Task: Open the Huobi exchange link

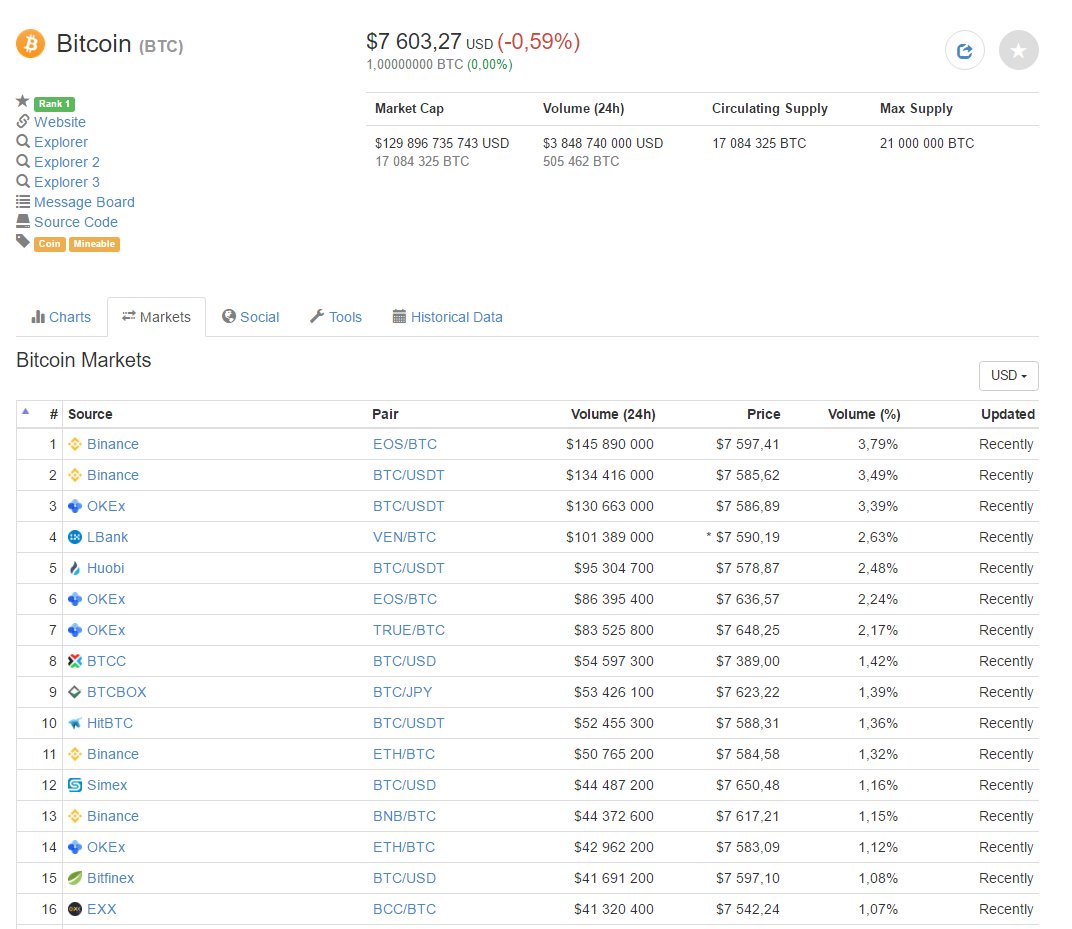Action: tap(105, 568)
